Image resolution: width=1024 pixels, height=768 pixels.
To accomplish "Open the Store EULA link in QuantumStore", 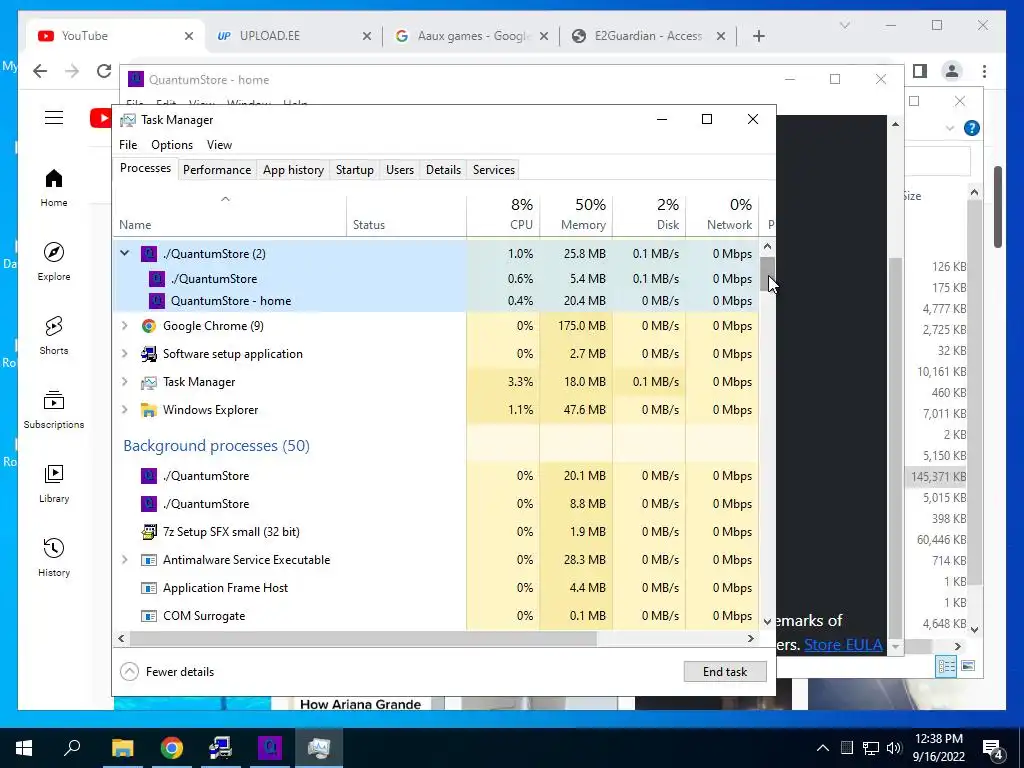I will pyautogui.click(x=843, y=645).
